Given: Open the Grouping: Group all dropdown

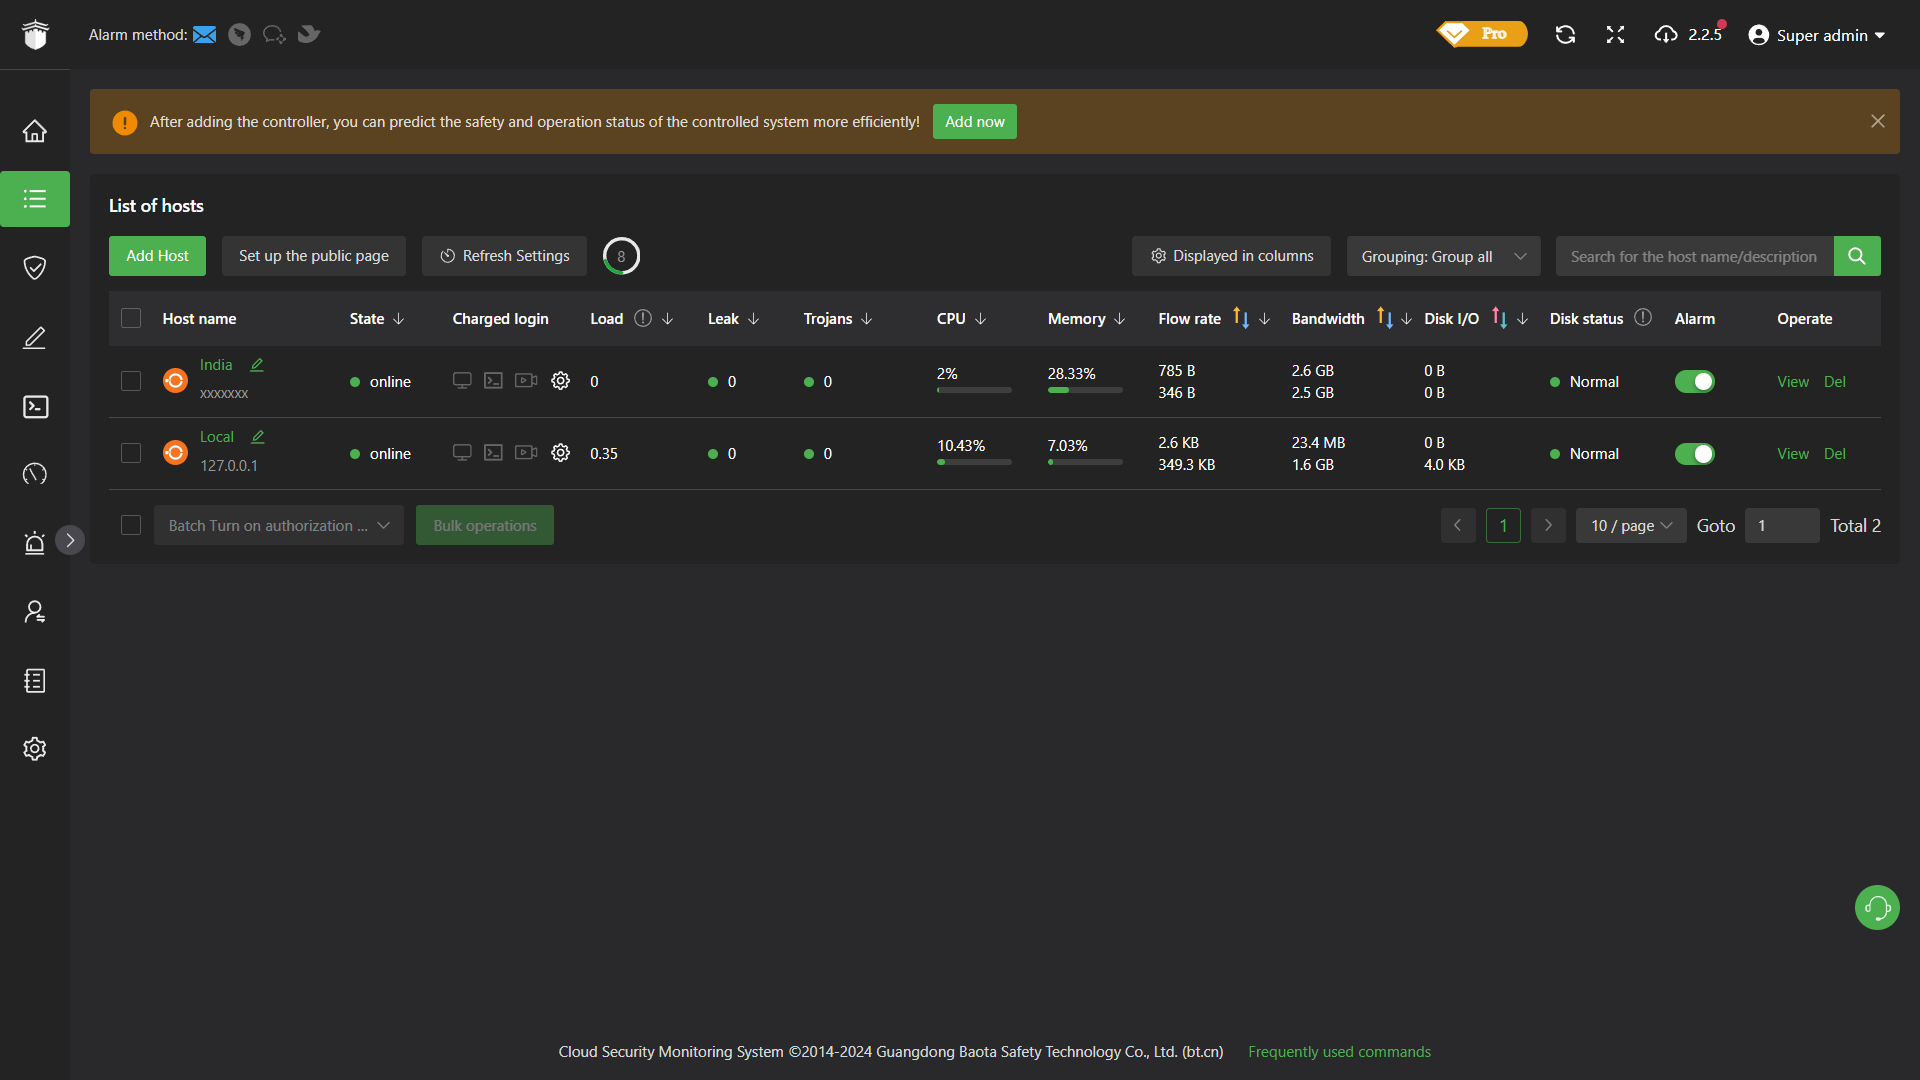Looking at the screenshot, I should 1443,256.
